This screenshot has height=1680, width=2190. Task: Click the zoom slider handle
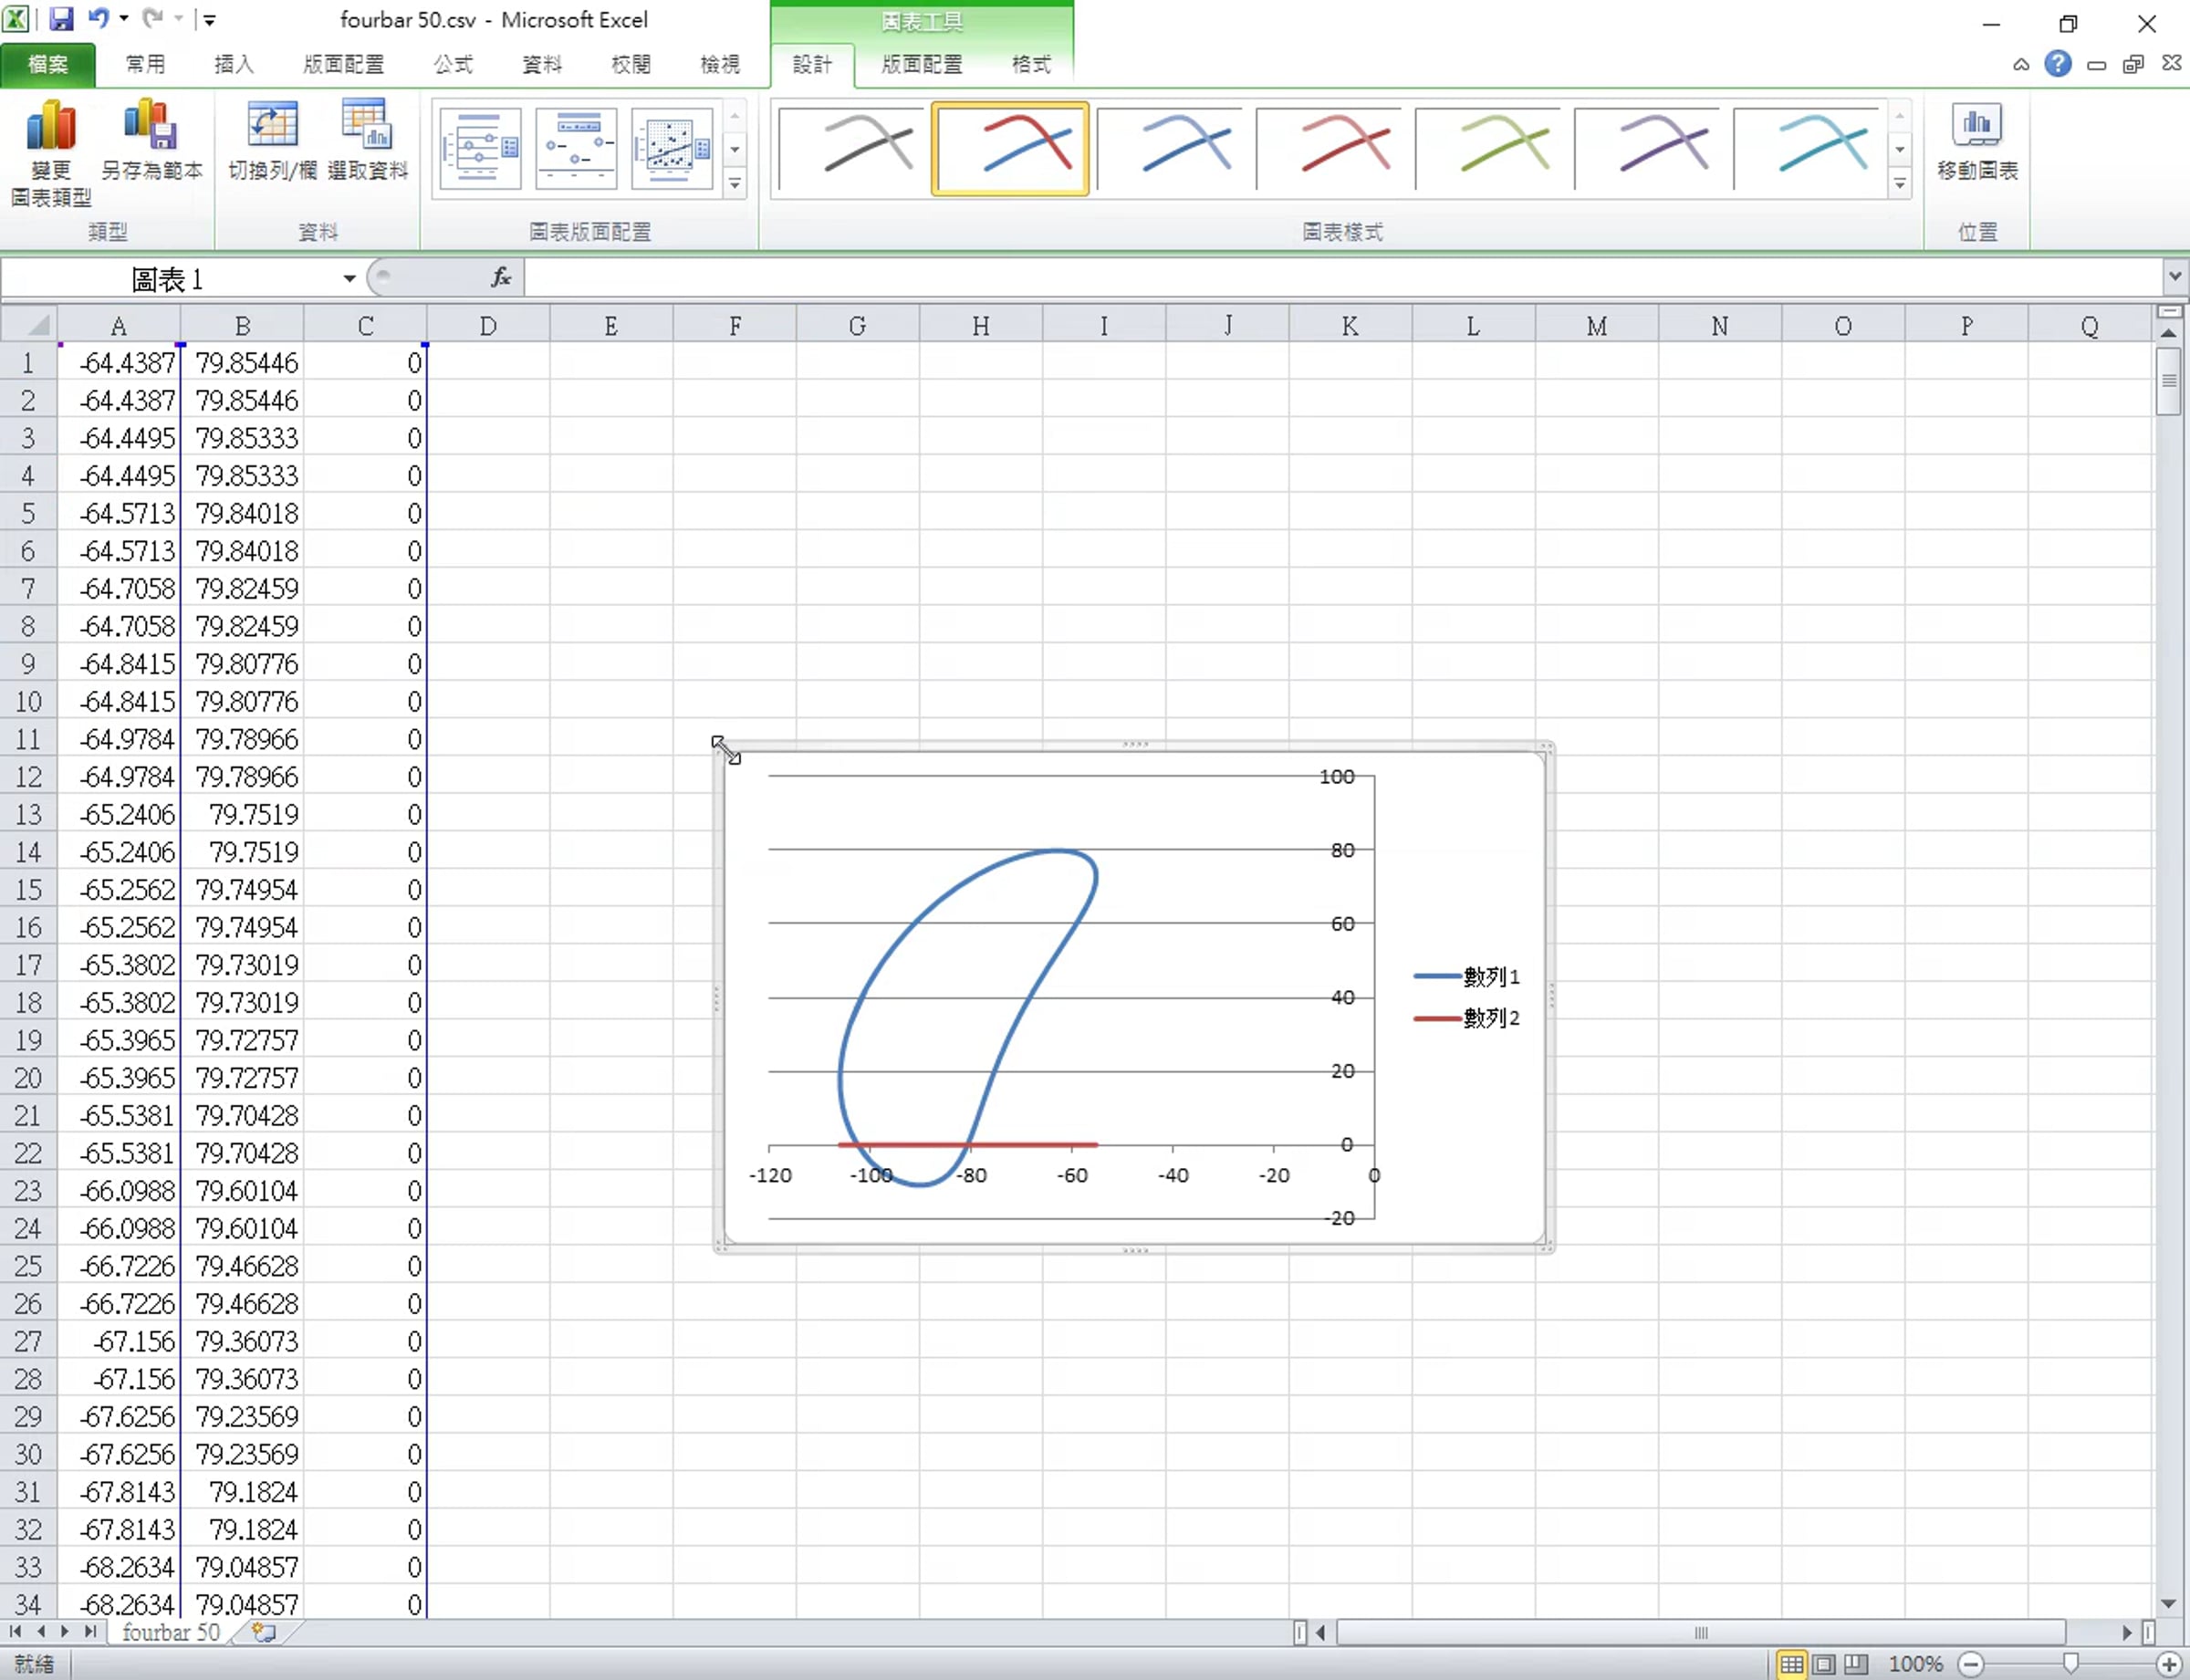(x=2070, y=1664)
